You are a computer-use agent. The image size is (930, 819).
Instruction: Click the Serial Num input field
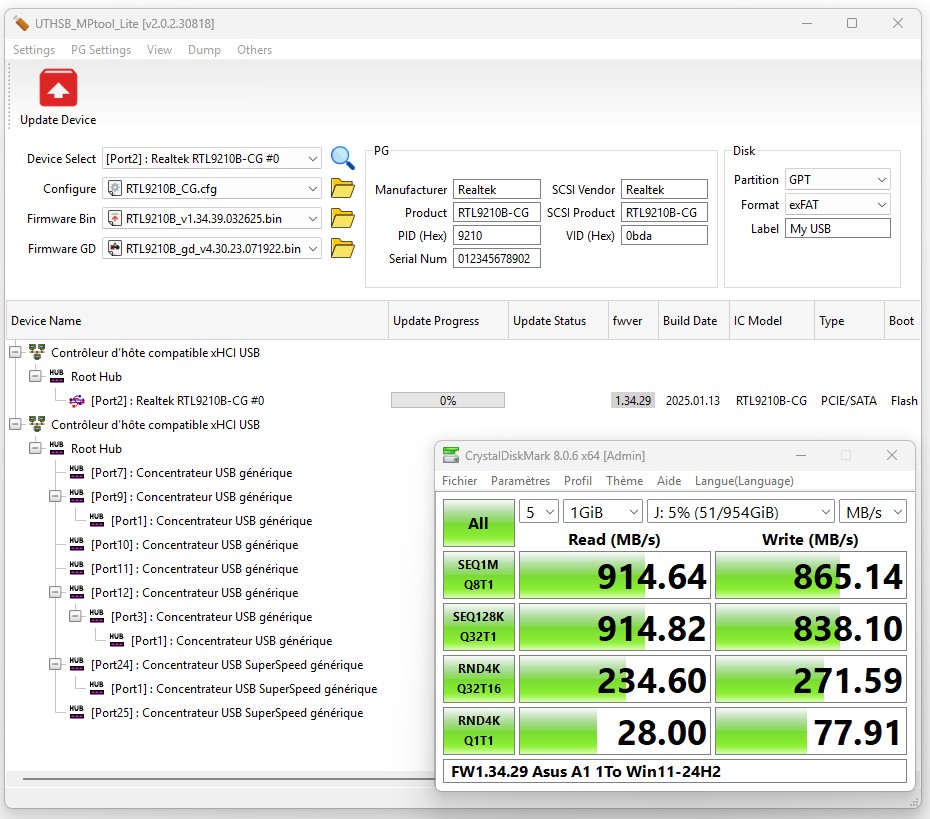tap(496, 259)
